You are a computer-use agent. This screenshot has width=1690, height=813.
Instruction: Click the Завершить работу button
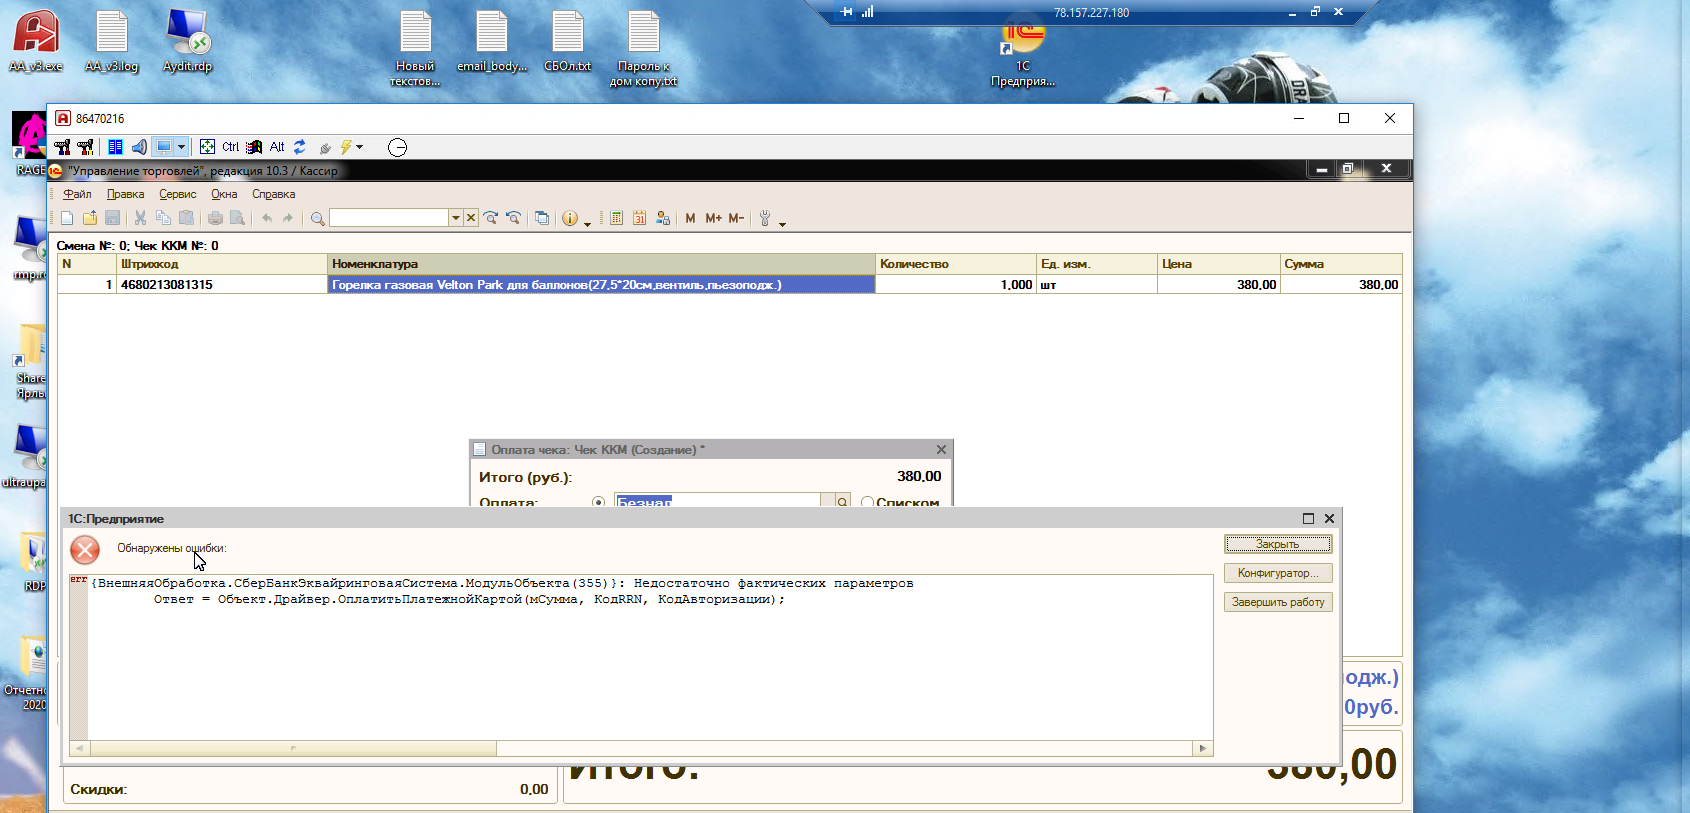click(1278, 602)
